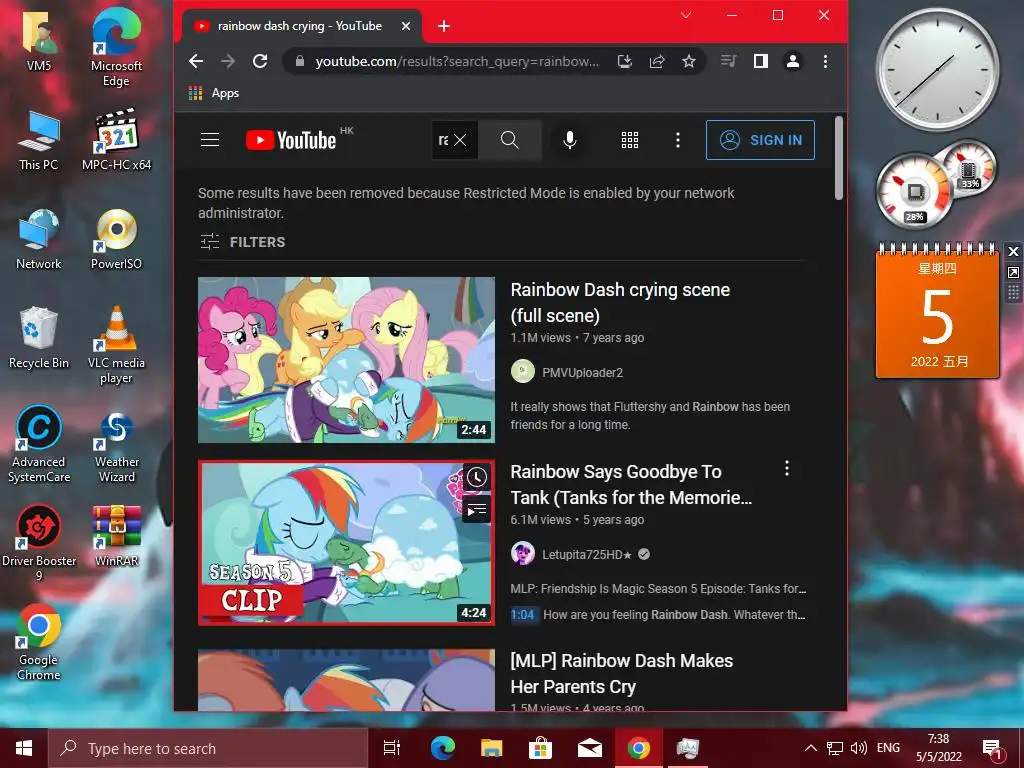Screen dimensions: 1024x768
Task: Click the taskbar search box
Action: tap(208, 748)
